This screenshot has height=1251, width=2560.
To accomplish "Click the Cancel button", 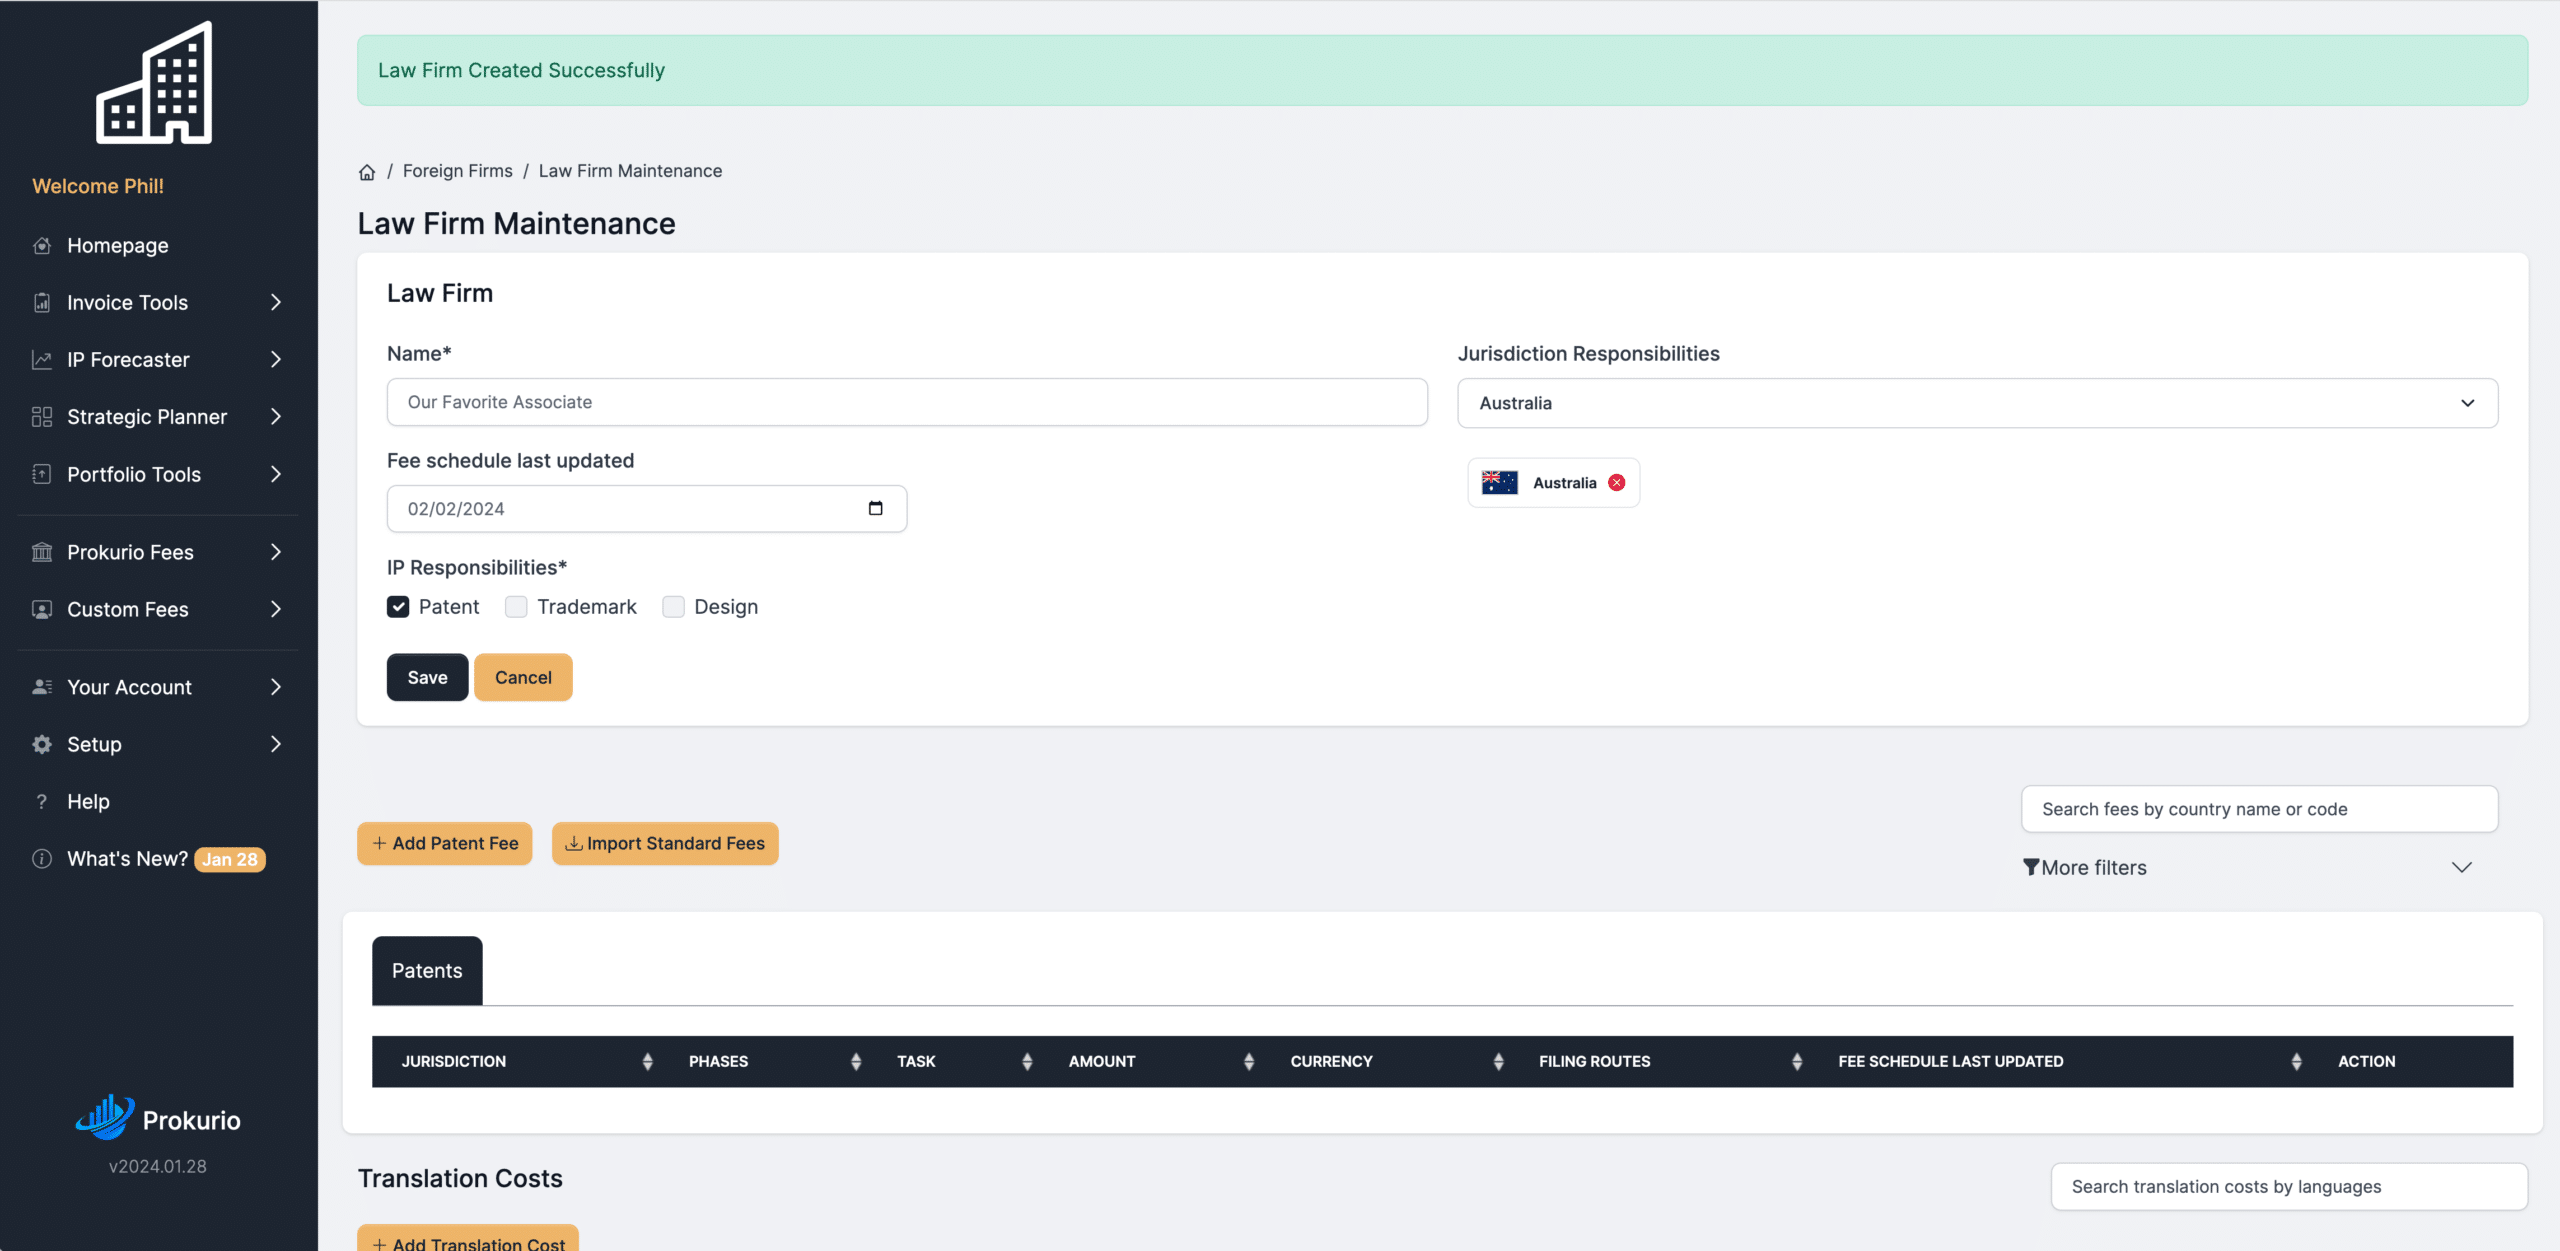I will [x=523, y=677].
